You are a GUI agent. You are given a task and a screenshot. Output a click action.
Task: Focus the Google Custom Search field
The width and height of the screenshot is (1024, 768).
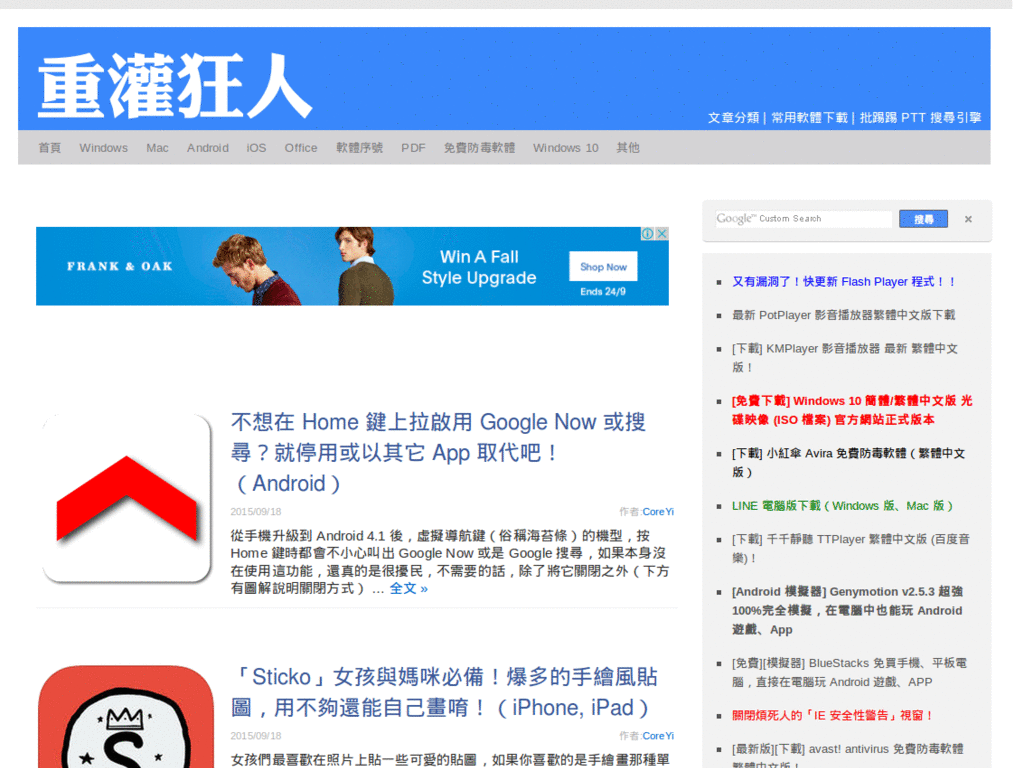coord(803,219)
